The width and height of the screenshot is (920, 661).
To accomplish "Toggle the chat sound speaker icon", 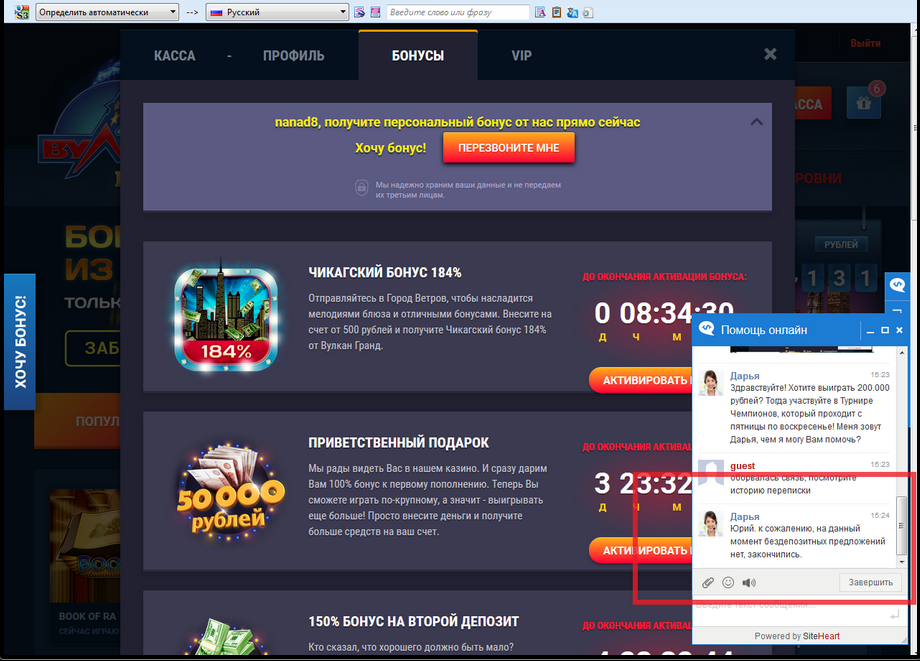I will 749,582.
